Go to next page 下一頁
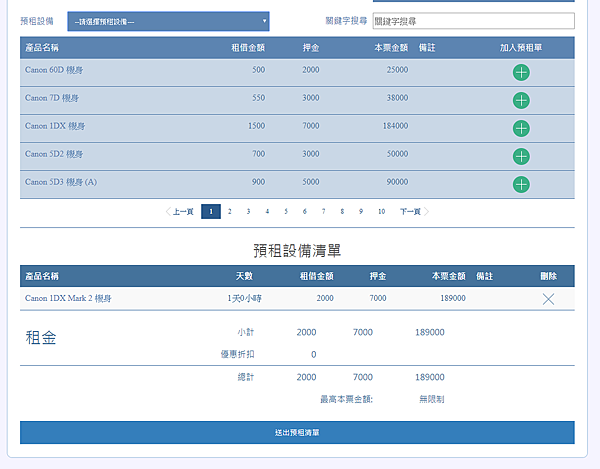 tap(414, 212)
